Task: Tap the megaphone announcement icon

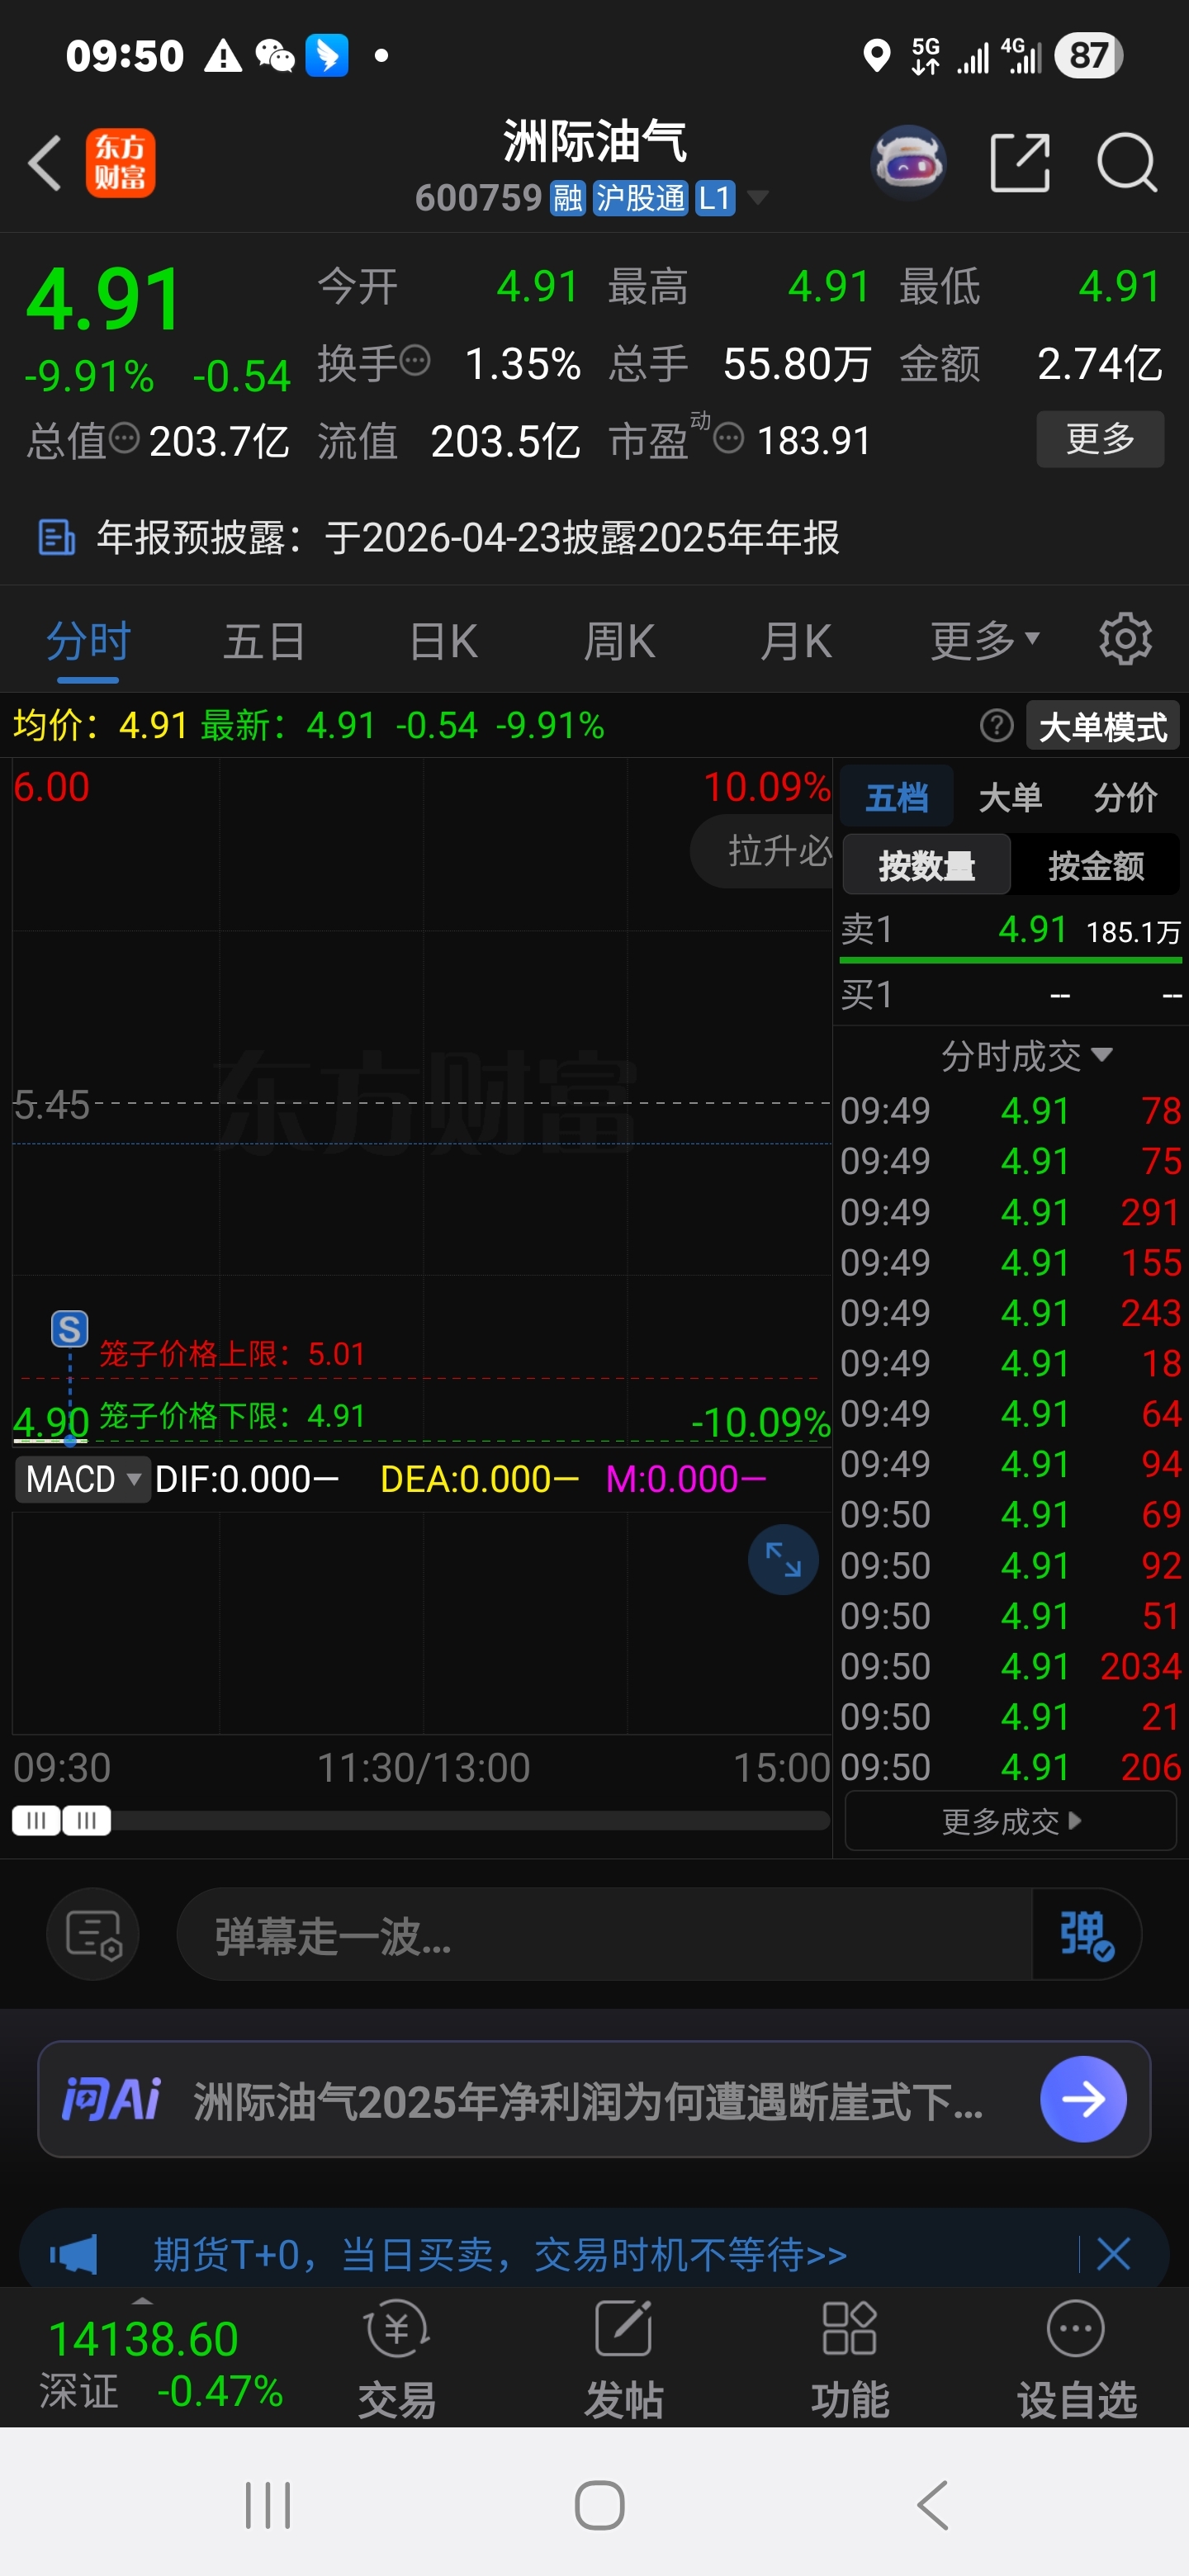Action: pos(73,2255)
